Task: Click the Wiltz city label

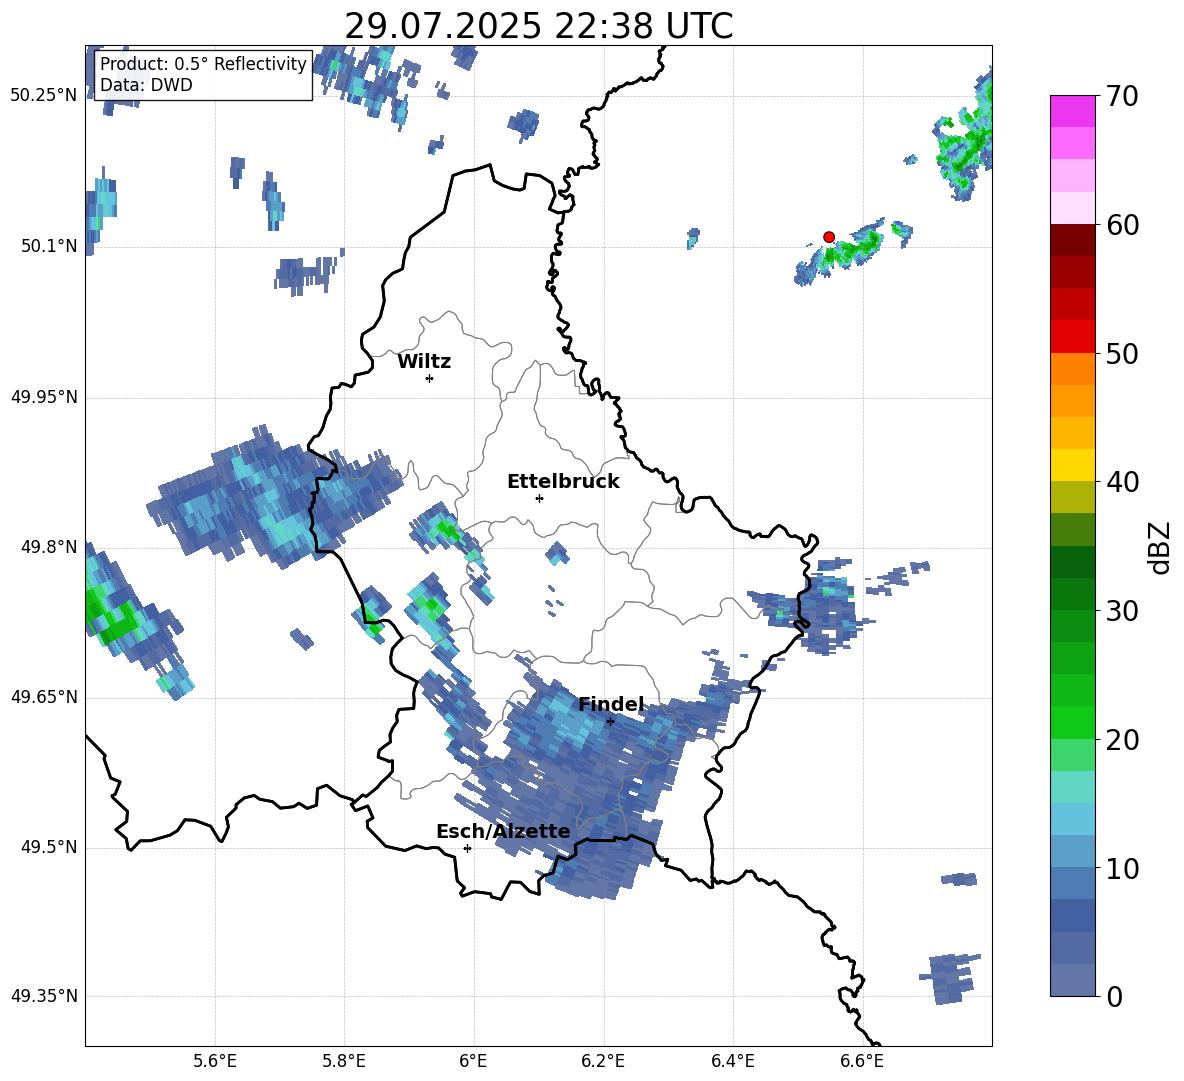Action: tap(424, 362)
